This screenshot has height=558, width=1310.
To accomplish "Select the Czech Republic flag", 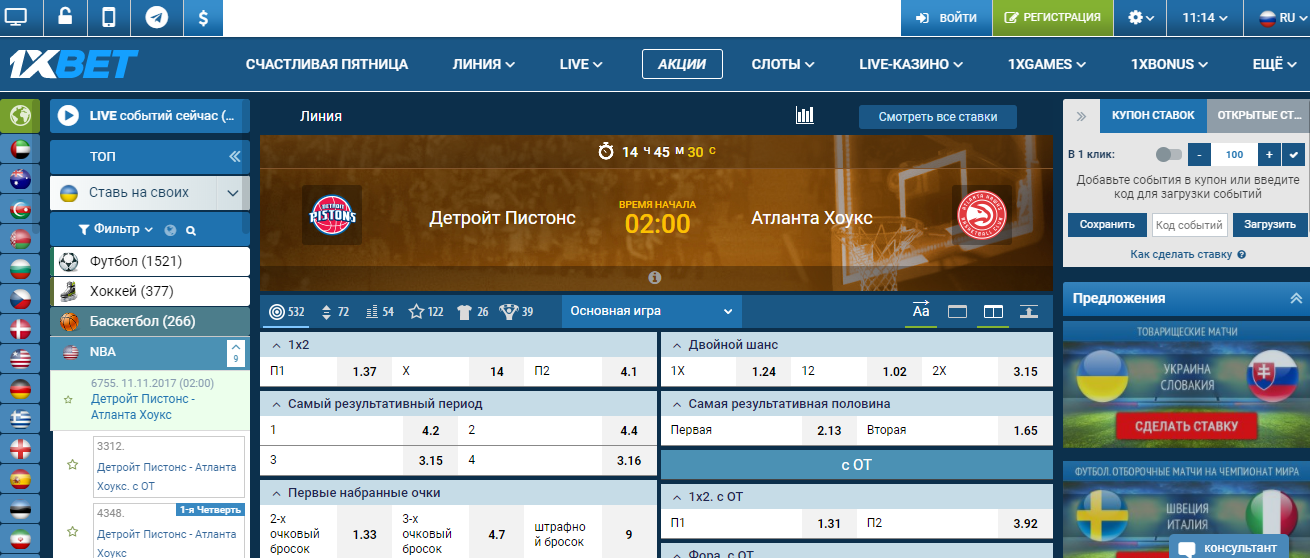I will [x=20, y=299].
